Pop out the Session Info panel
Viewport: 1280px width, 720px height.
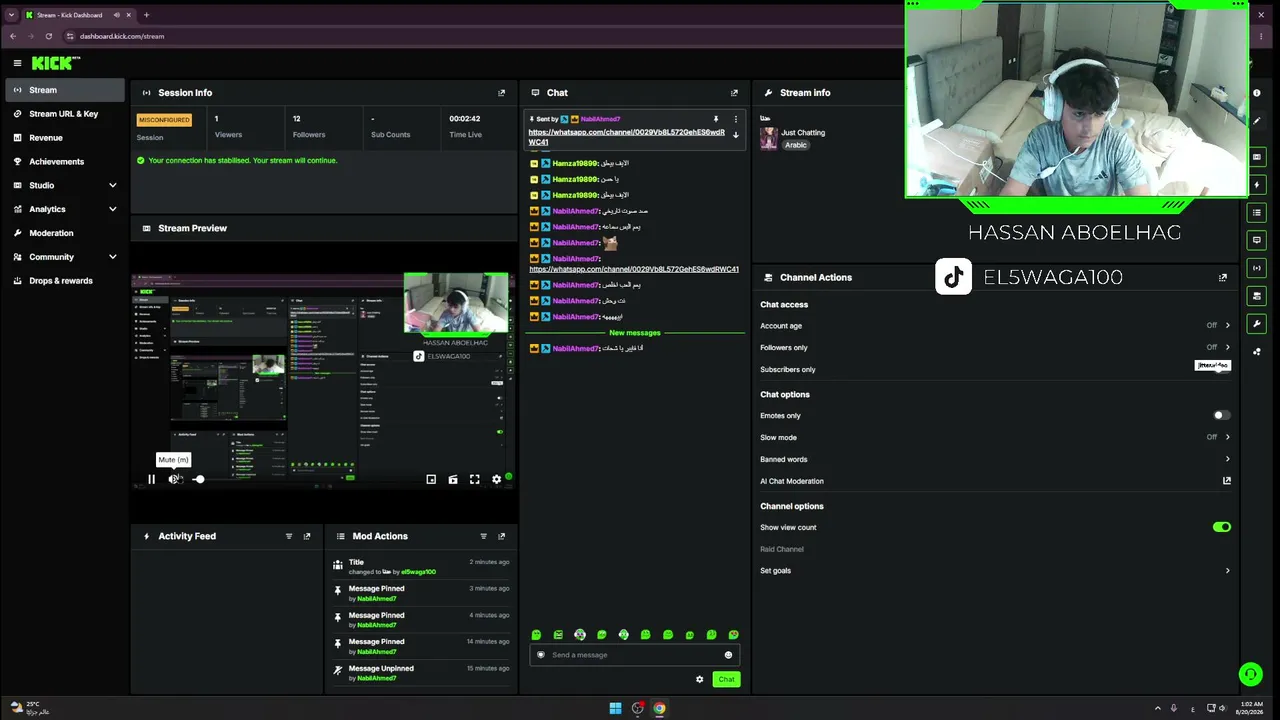click(502, 93)
